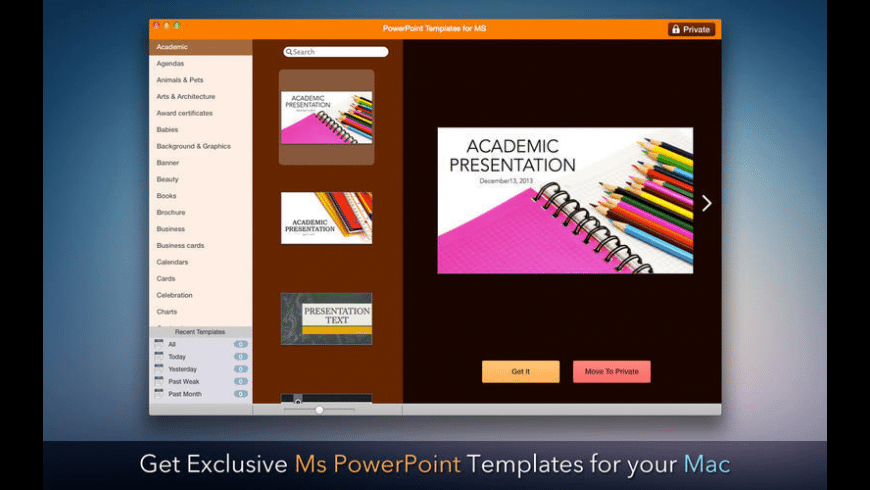The width and height of the screenshot is (870, 490).
Task: Select pink notebook Academic Presentation thumbnail
Action: (326, 118)
